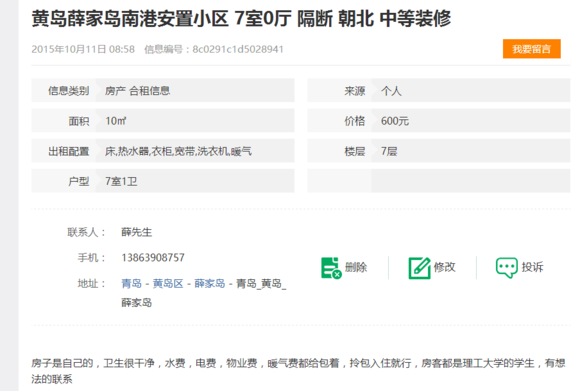Click the price value 600元
Screen dimensions: 580x391
395,121
